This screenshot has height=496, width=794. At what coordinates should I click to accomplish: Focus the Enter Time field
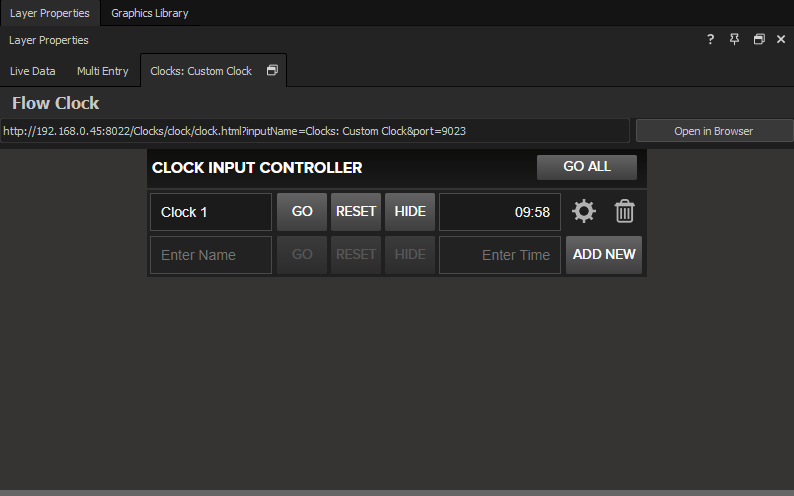500,255
